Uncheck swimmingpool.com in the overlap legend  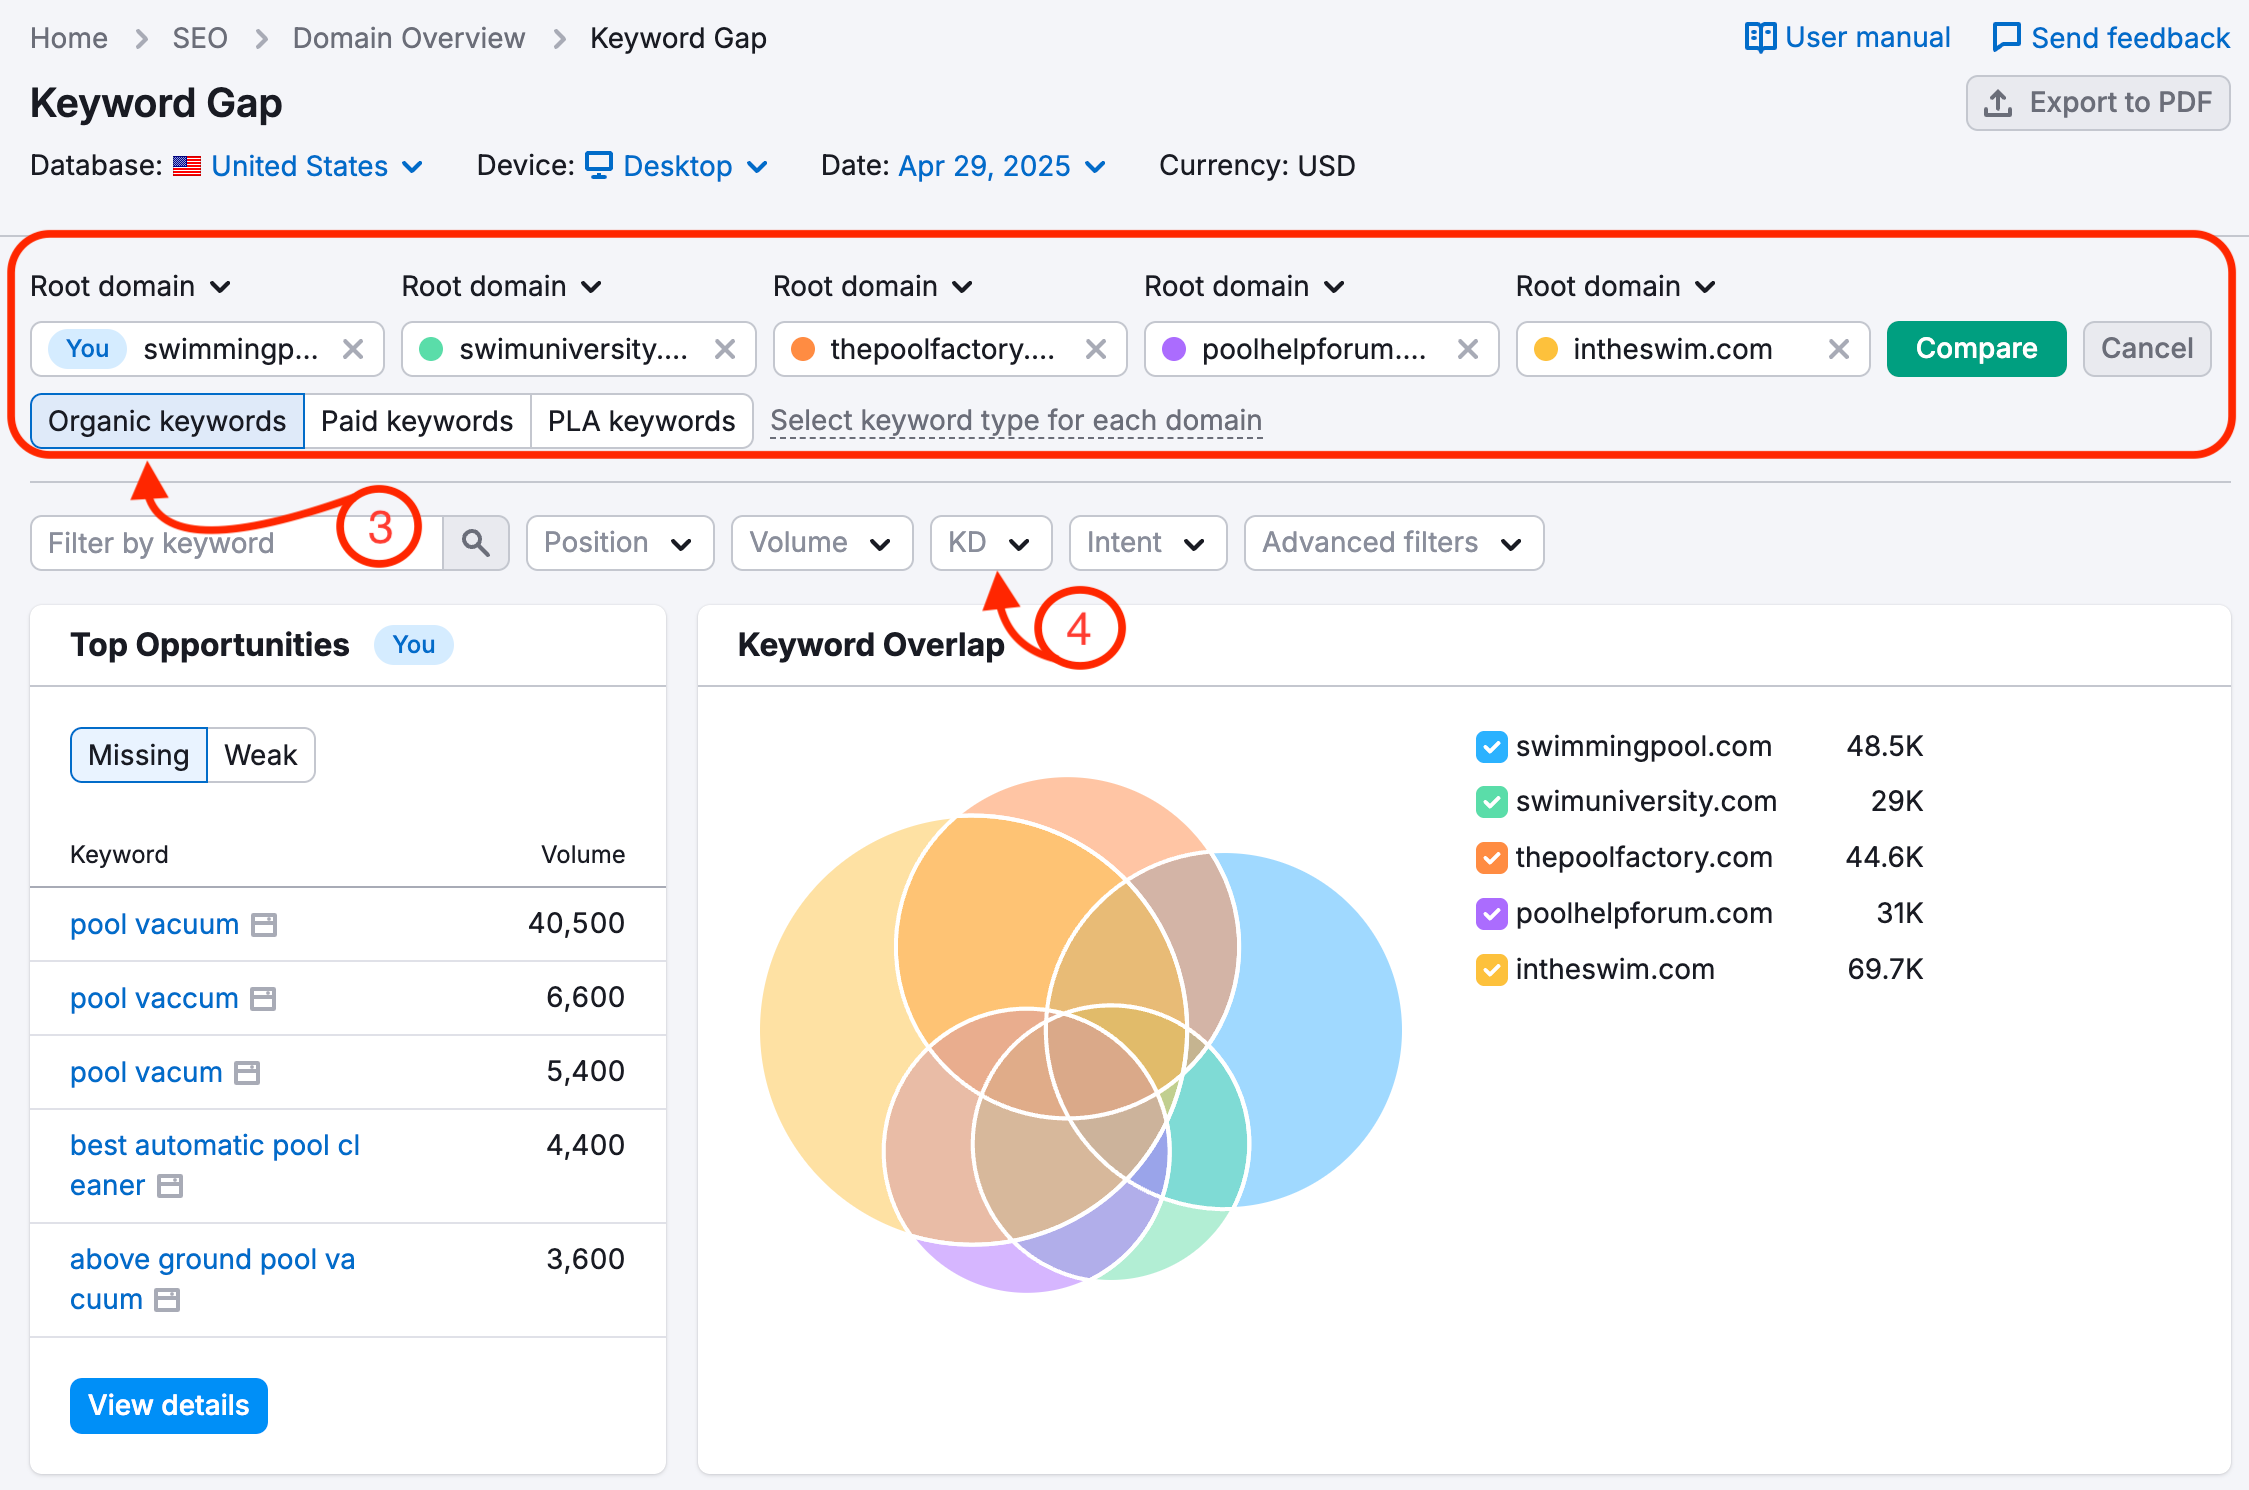pyautogui.click(x=1491, y=746)
